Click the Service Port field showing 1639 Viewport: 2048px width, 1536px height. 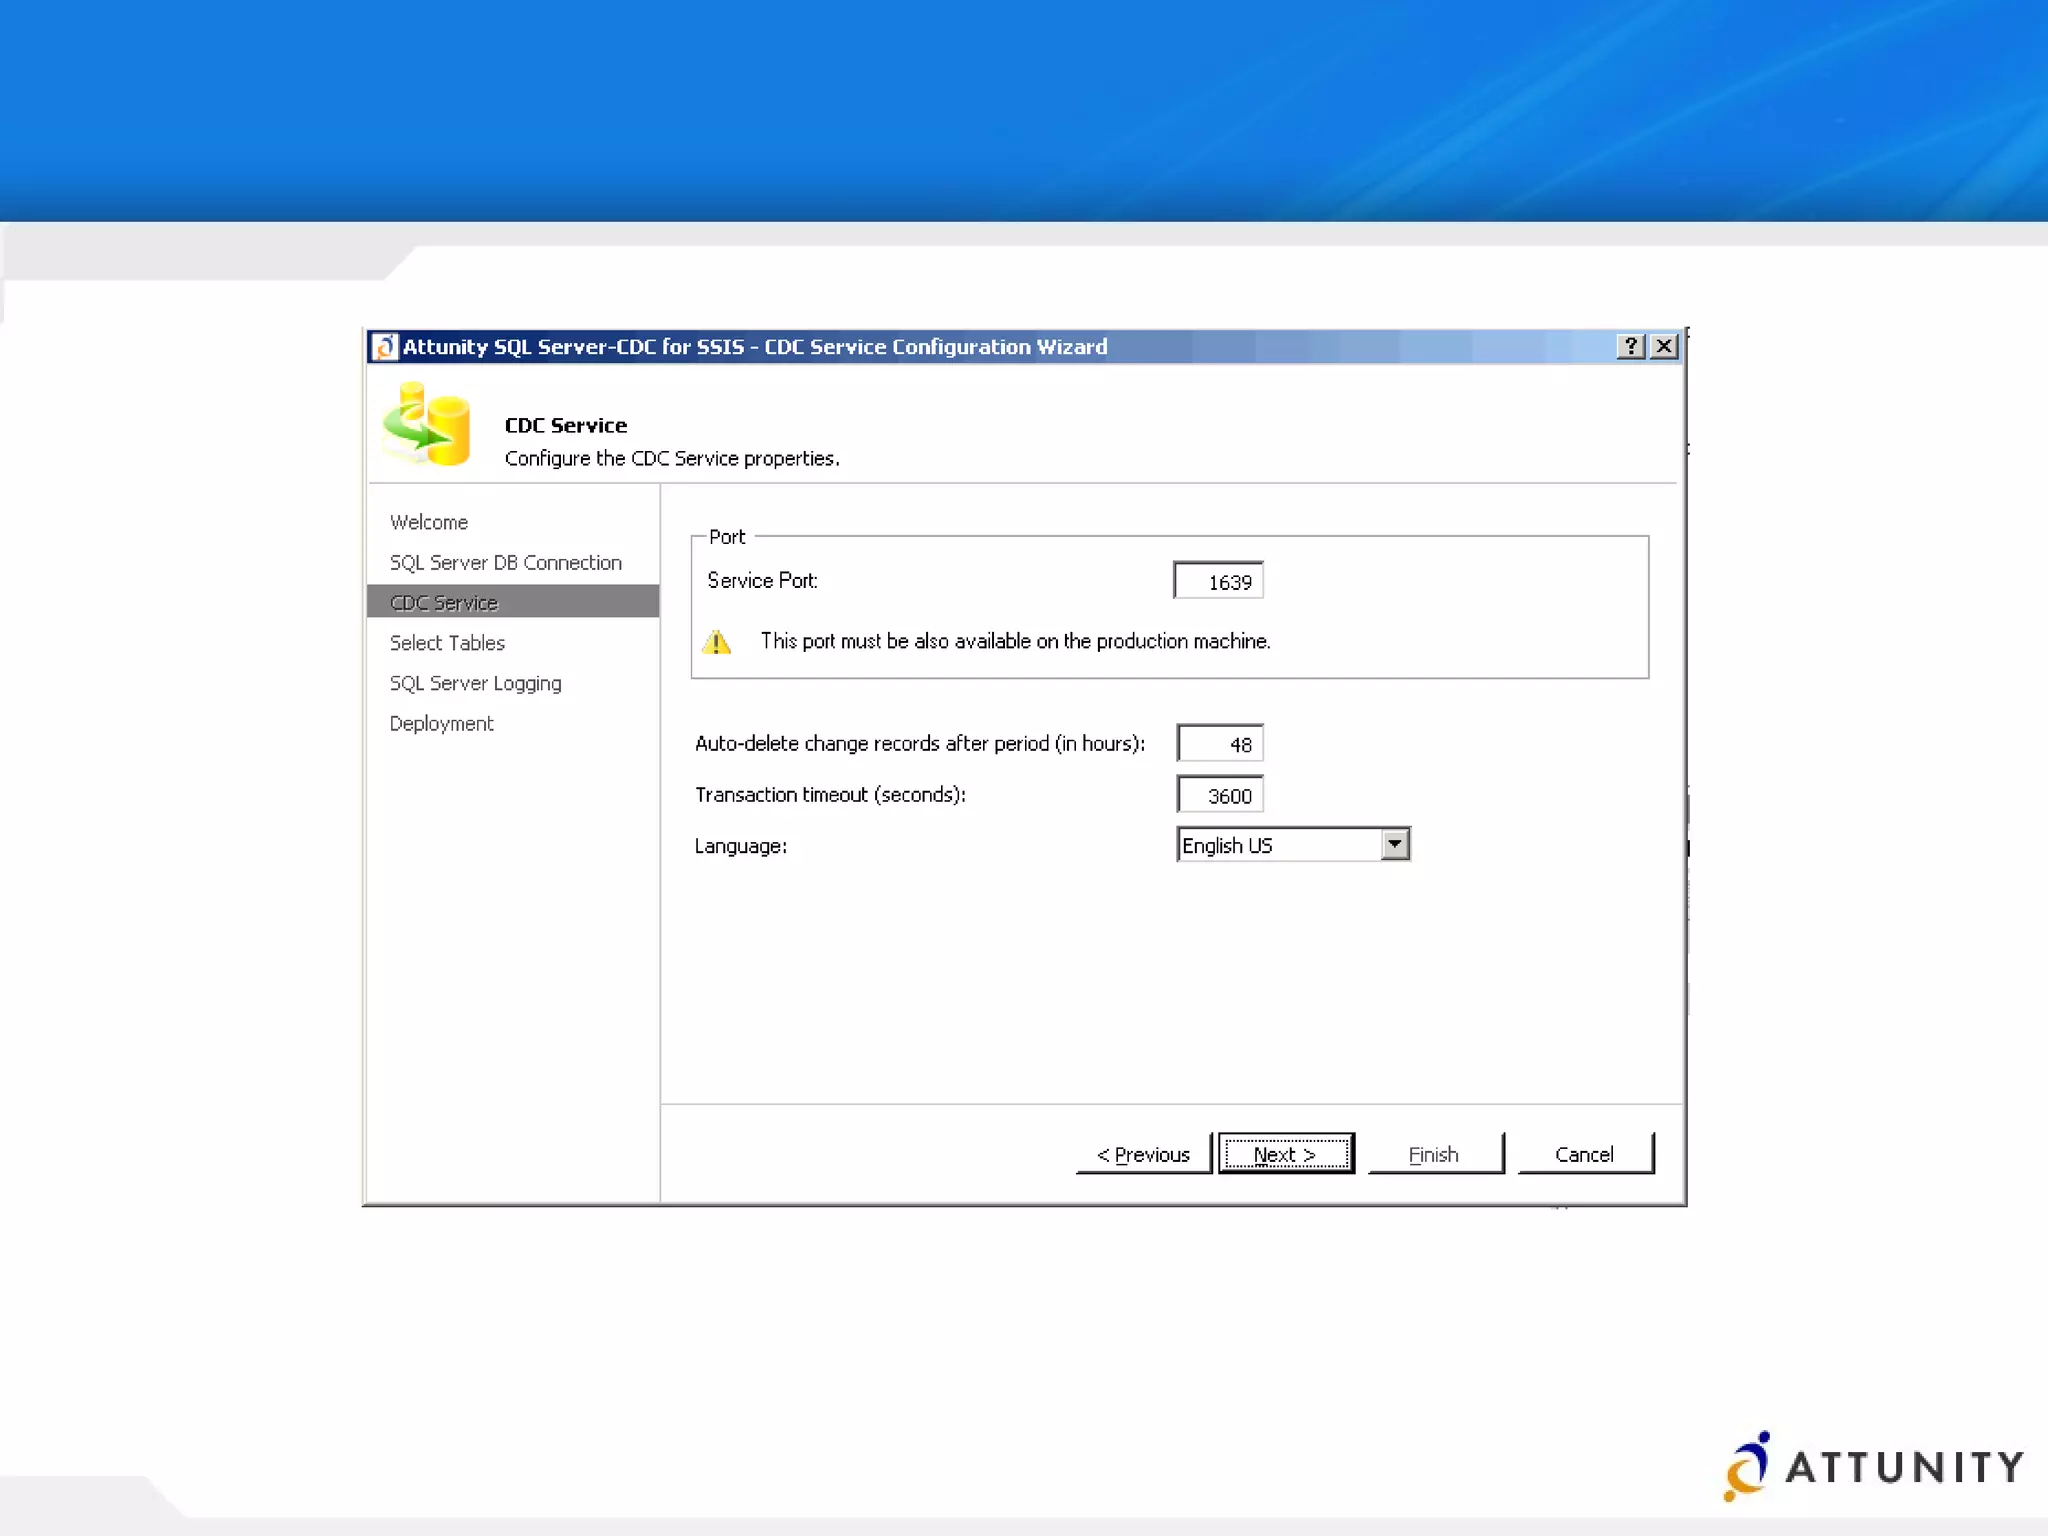coord(1218,581)
